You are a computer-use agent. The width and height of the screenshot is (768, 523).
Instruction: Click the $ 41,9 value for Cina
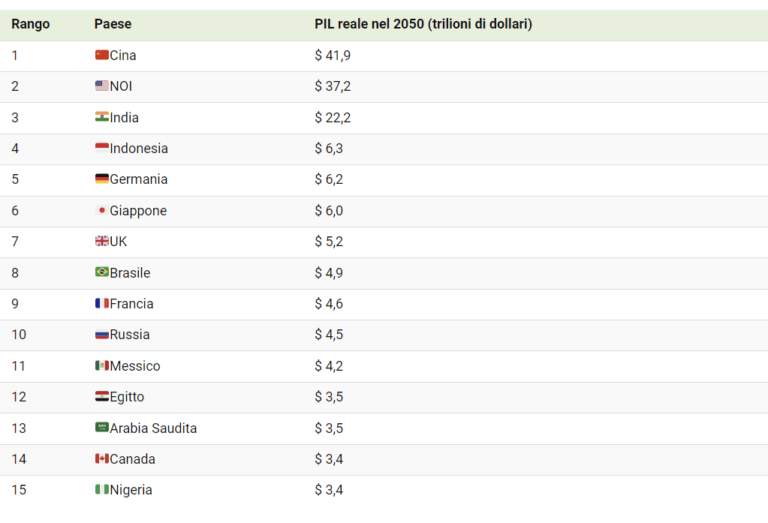[x=333, y=55]
